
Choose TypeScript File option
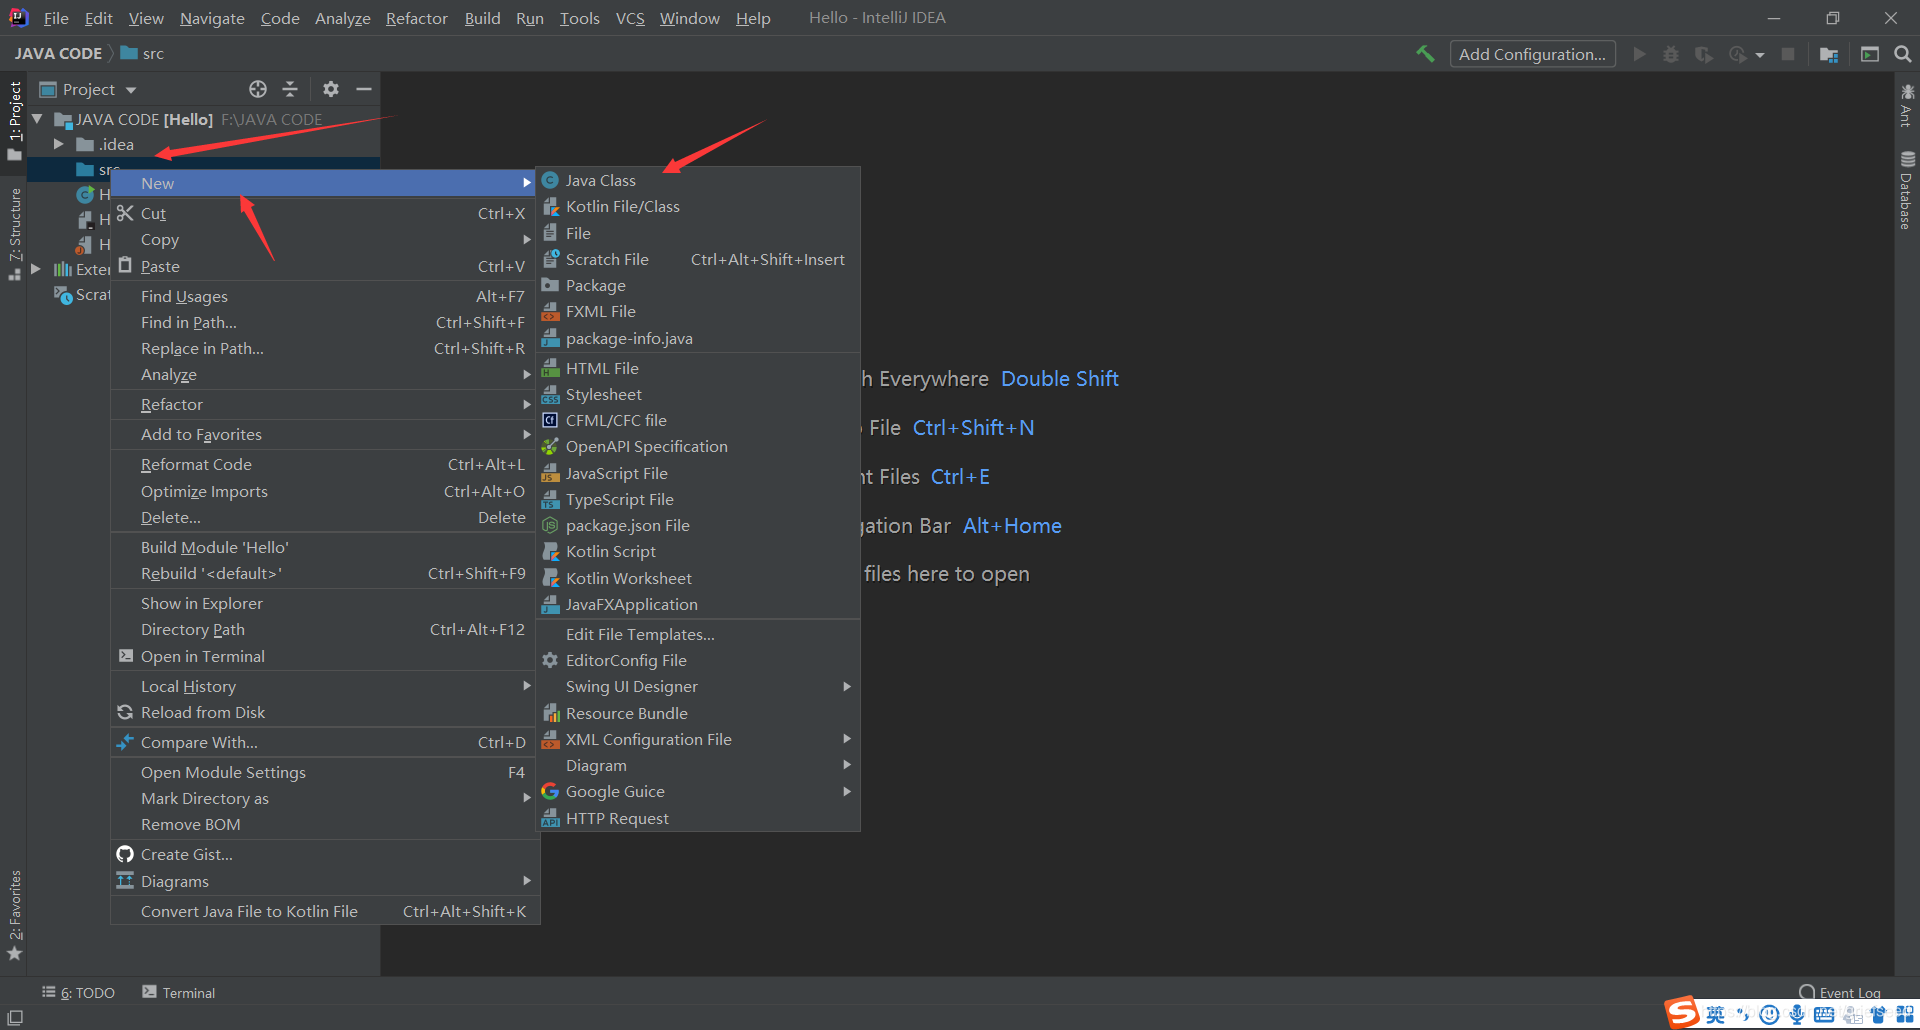(698, 499)
